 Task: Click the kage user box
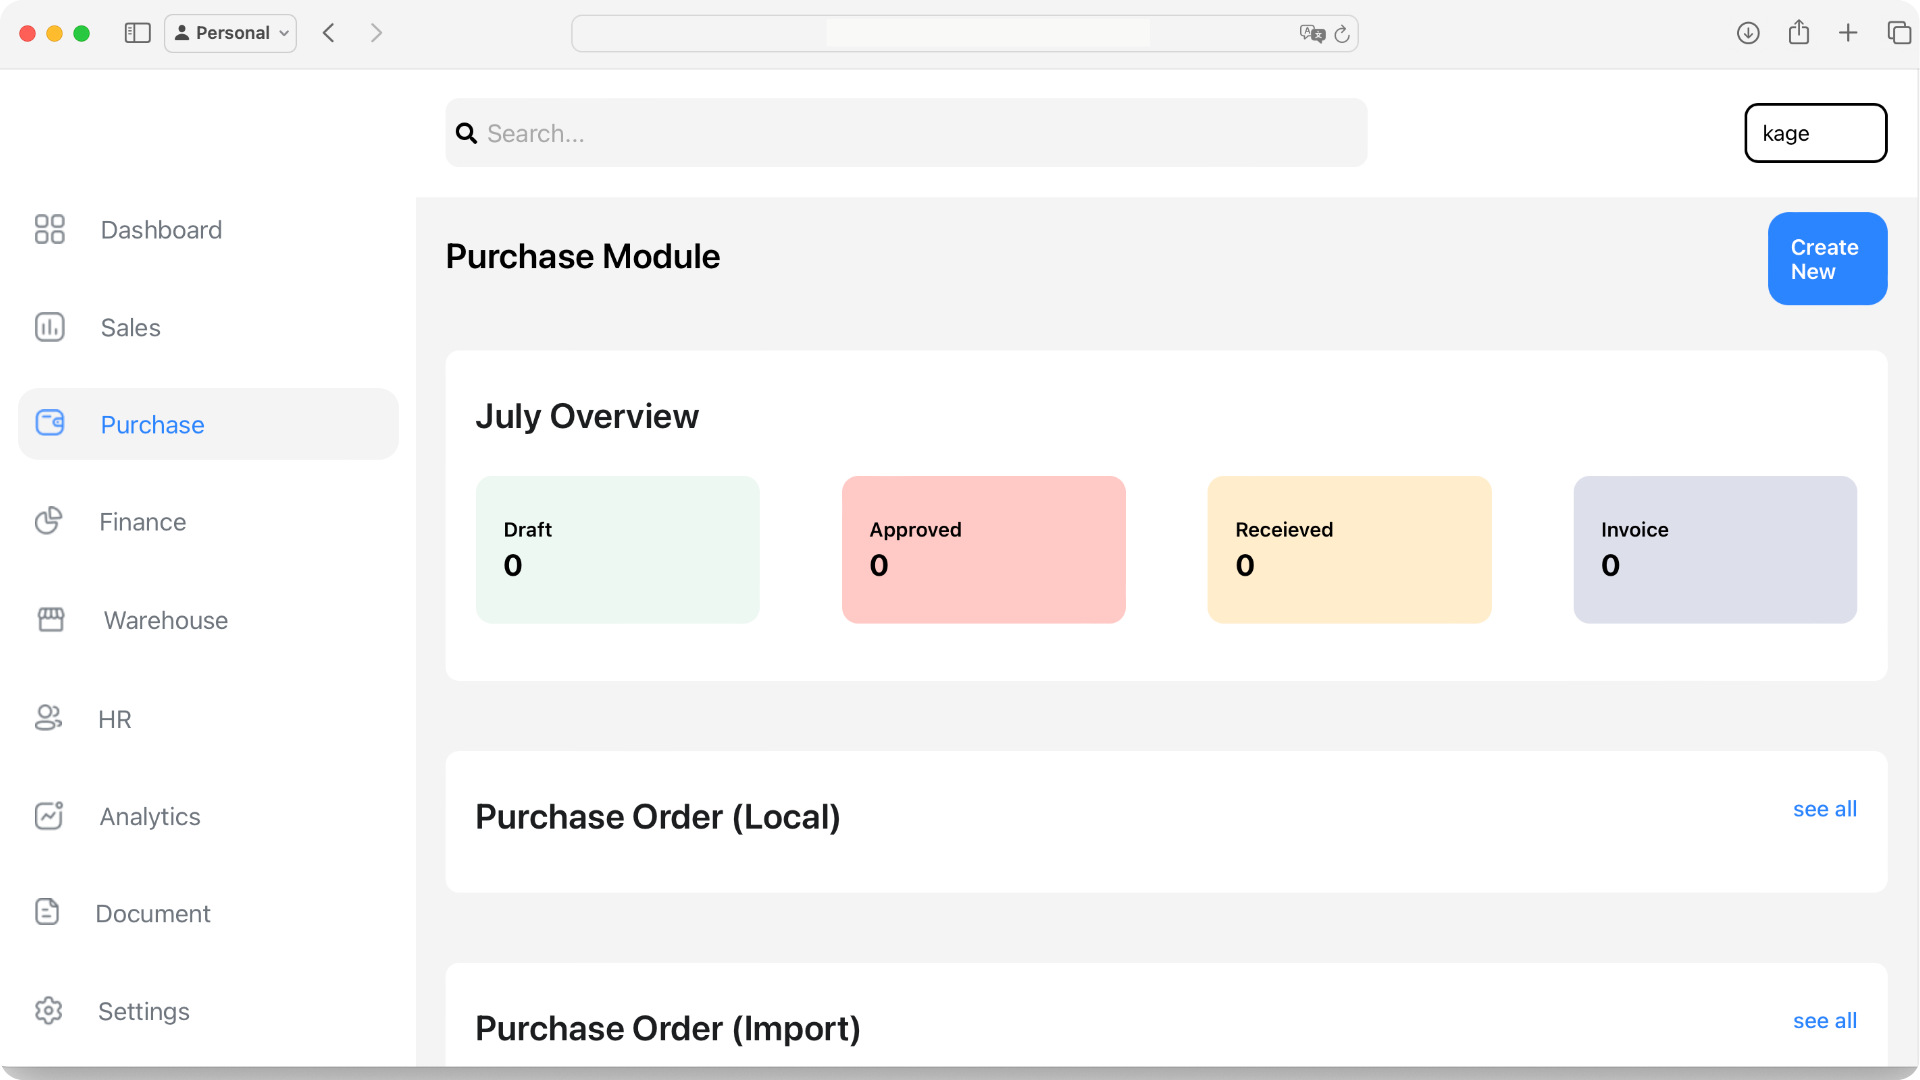pos(1815,133)
